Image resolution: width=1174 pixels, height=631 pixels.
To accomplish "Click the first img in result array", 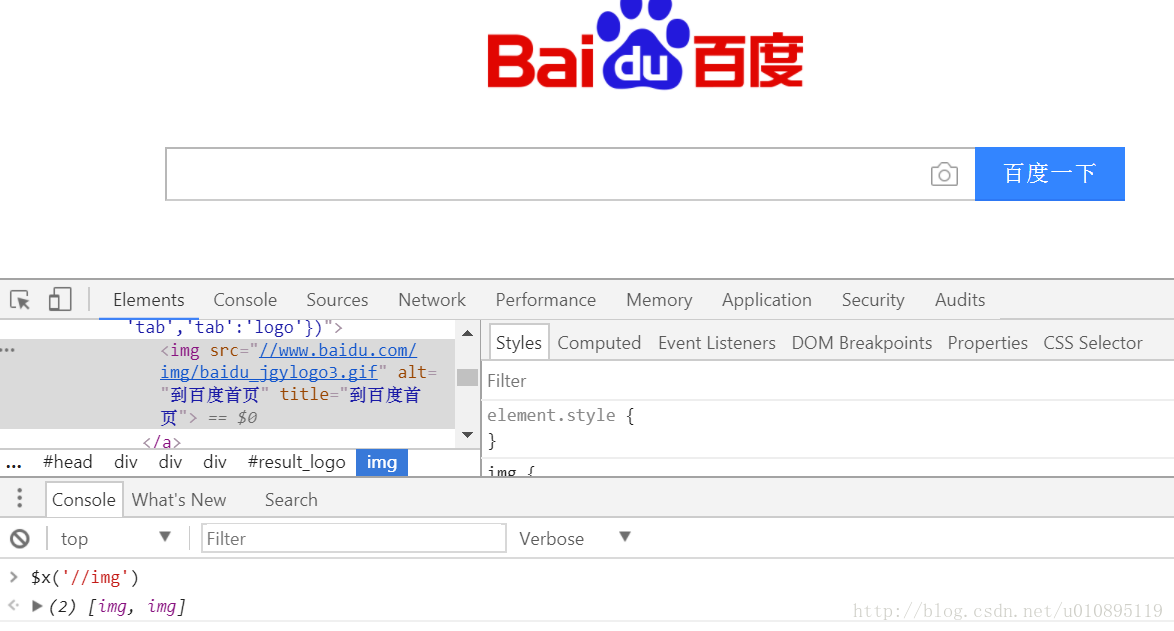I will pyautogui.click(x=112, y=606).
